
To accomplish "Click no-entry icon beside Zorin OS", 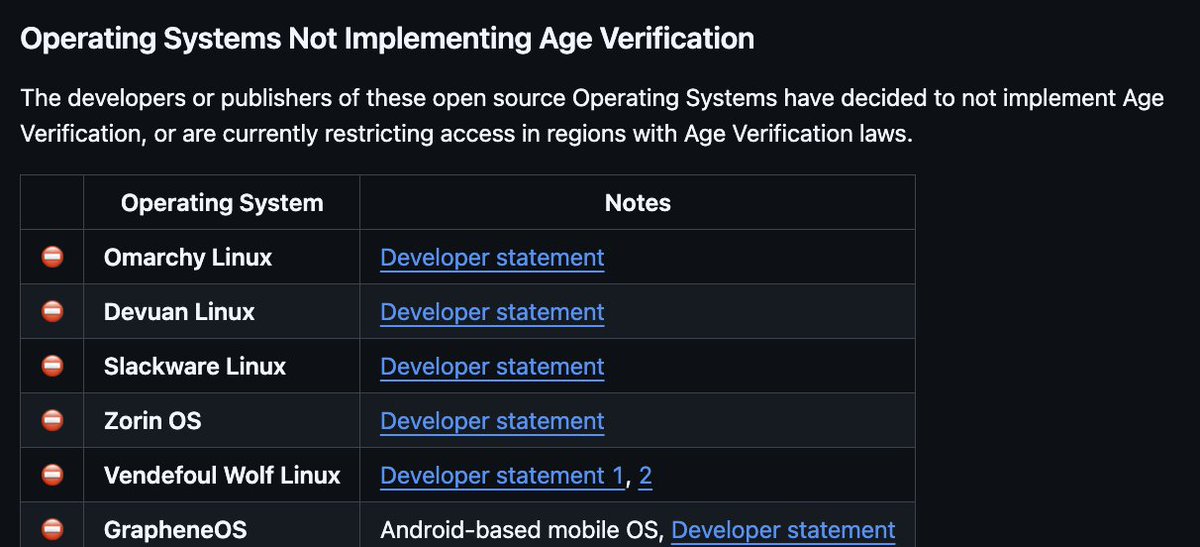I will point(52,420).
